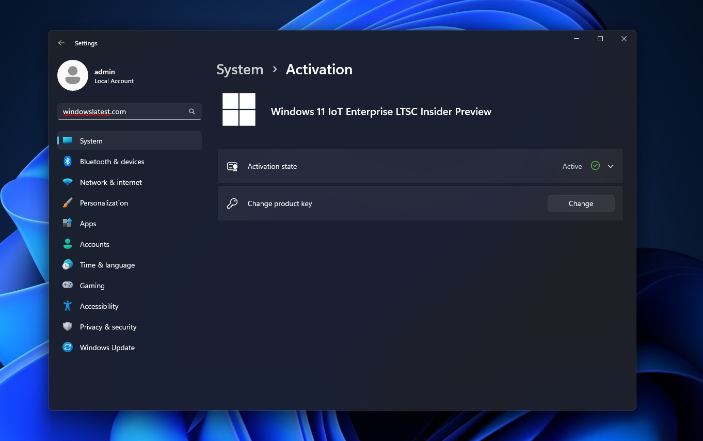The height and width of the screenshot is (441, 703).
Task: Click the admin user avatar picture
Action: click(73, 75)
